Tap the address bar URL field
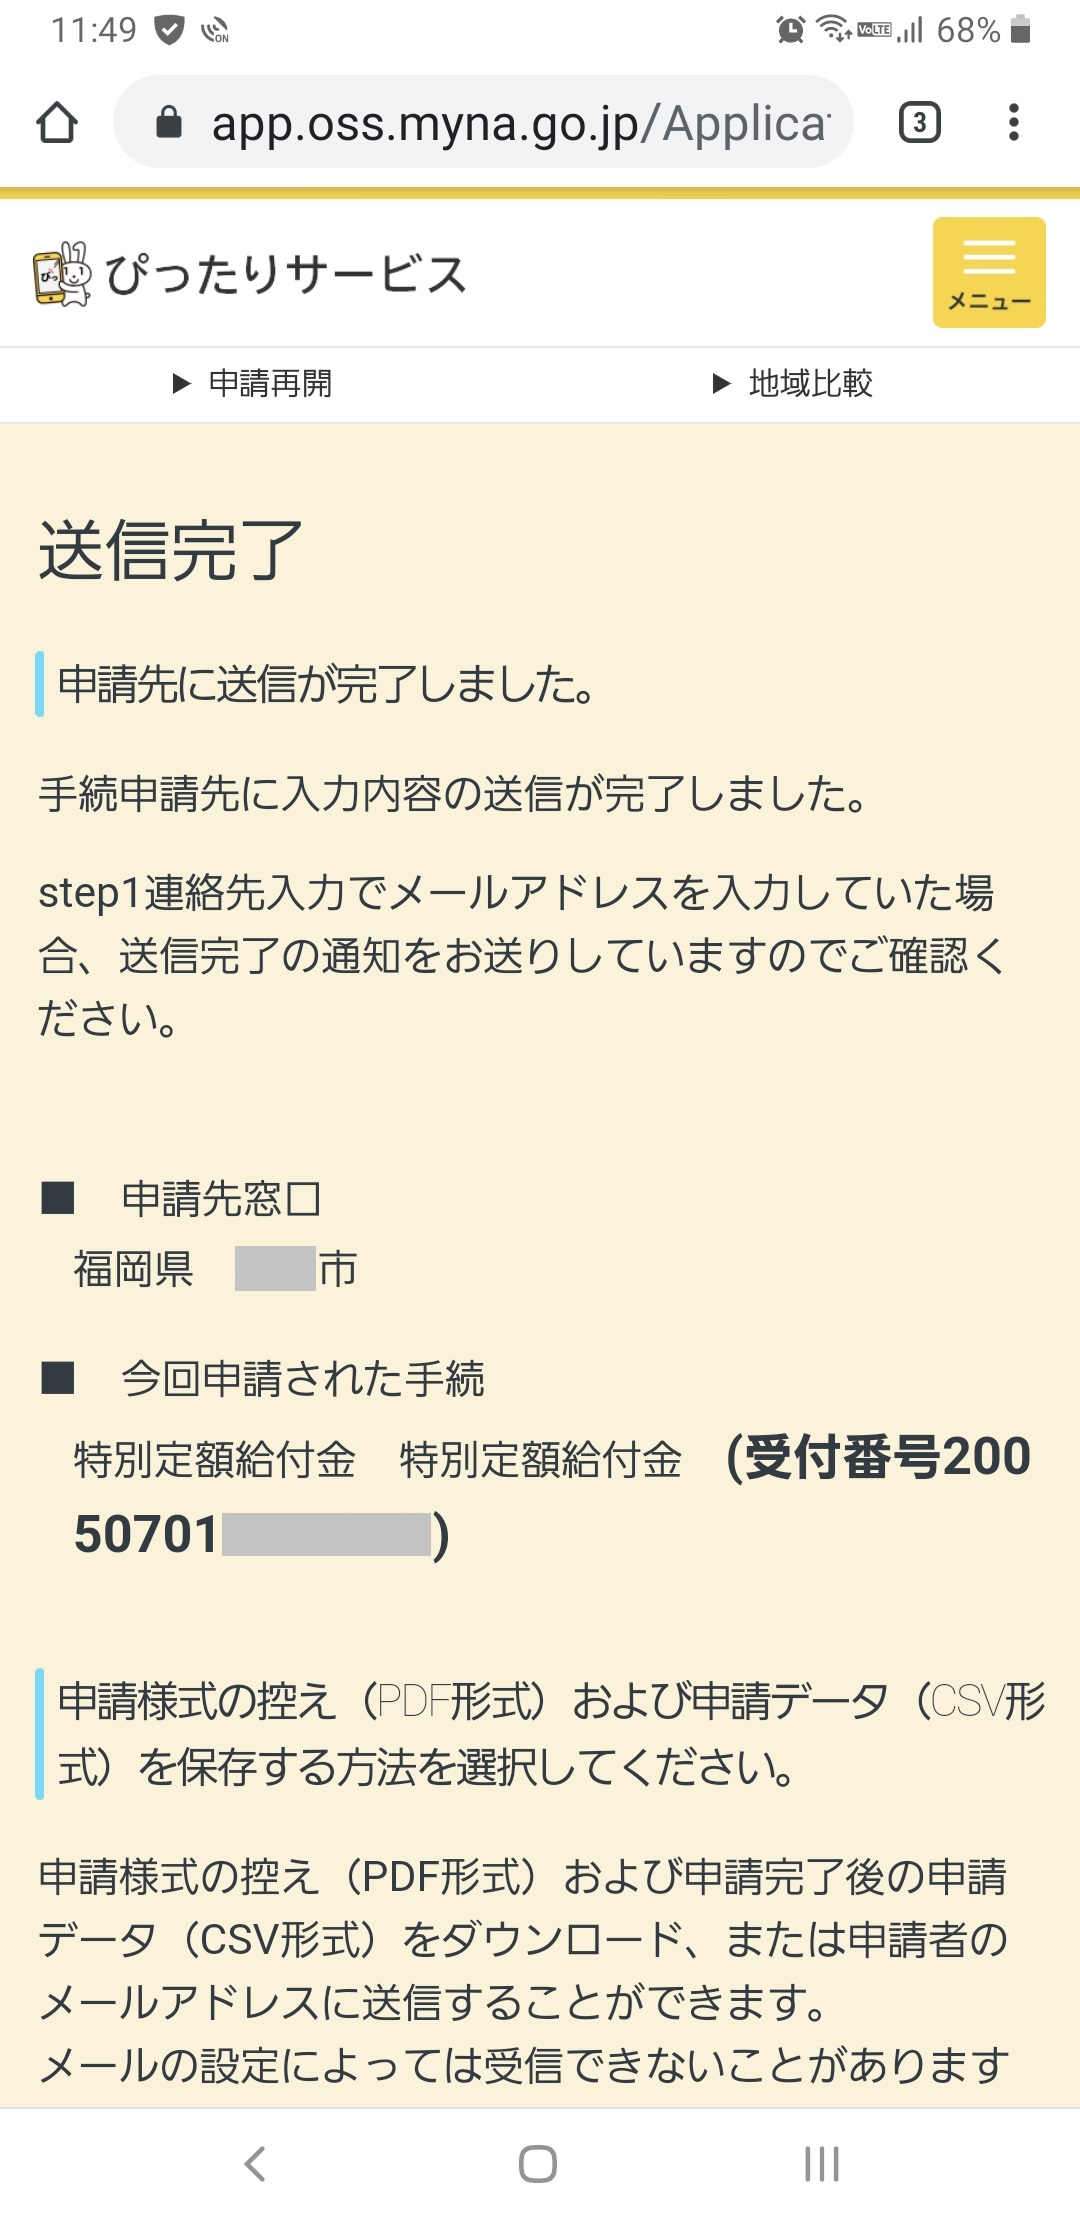 click(520, 123)
